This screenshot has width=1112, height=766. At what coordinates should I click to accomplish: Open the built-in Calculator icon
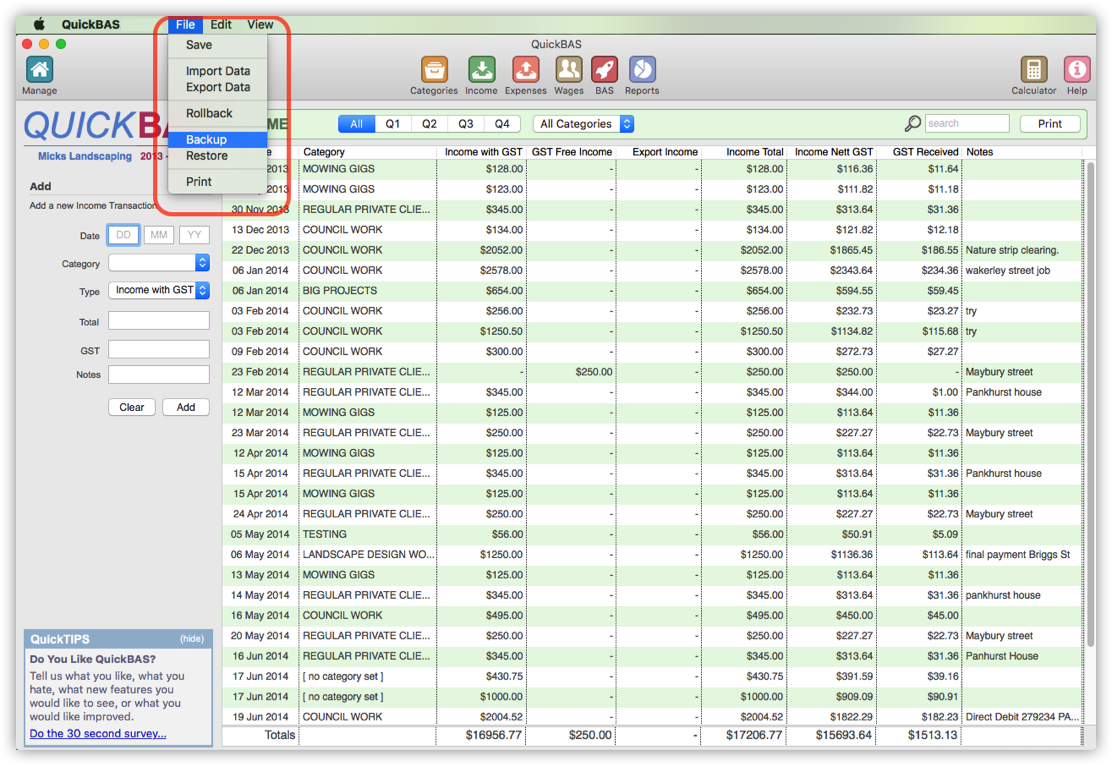[1034, 68]
